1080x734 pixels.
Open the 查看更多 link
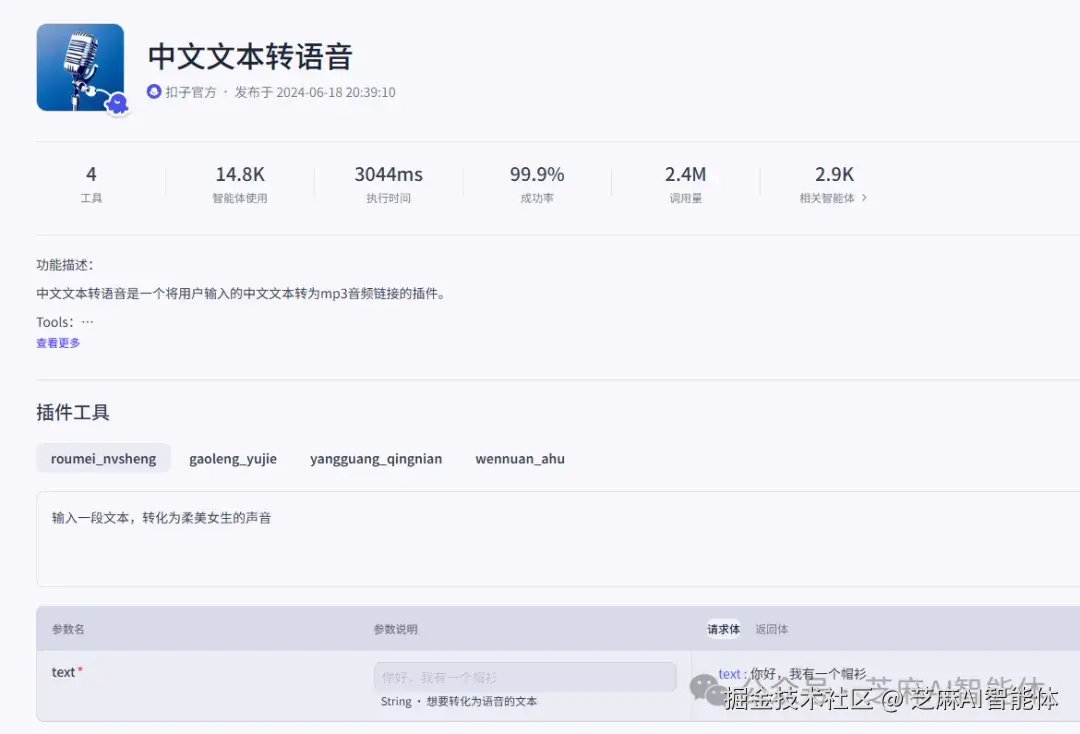[x=57, y=342]
